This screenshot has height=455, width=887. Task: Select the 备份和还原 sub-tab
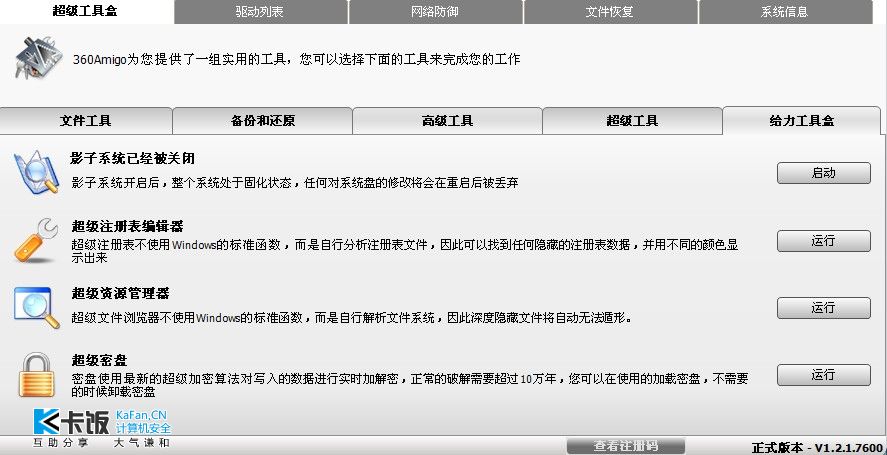pos(262,121)
